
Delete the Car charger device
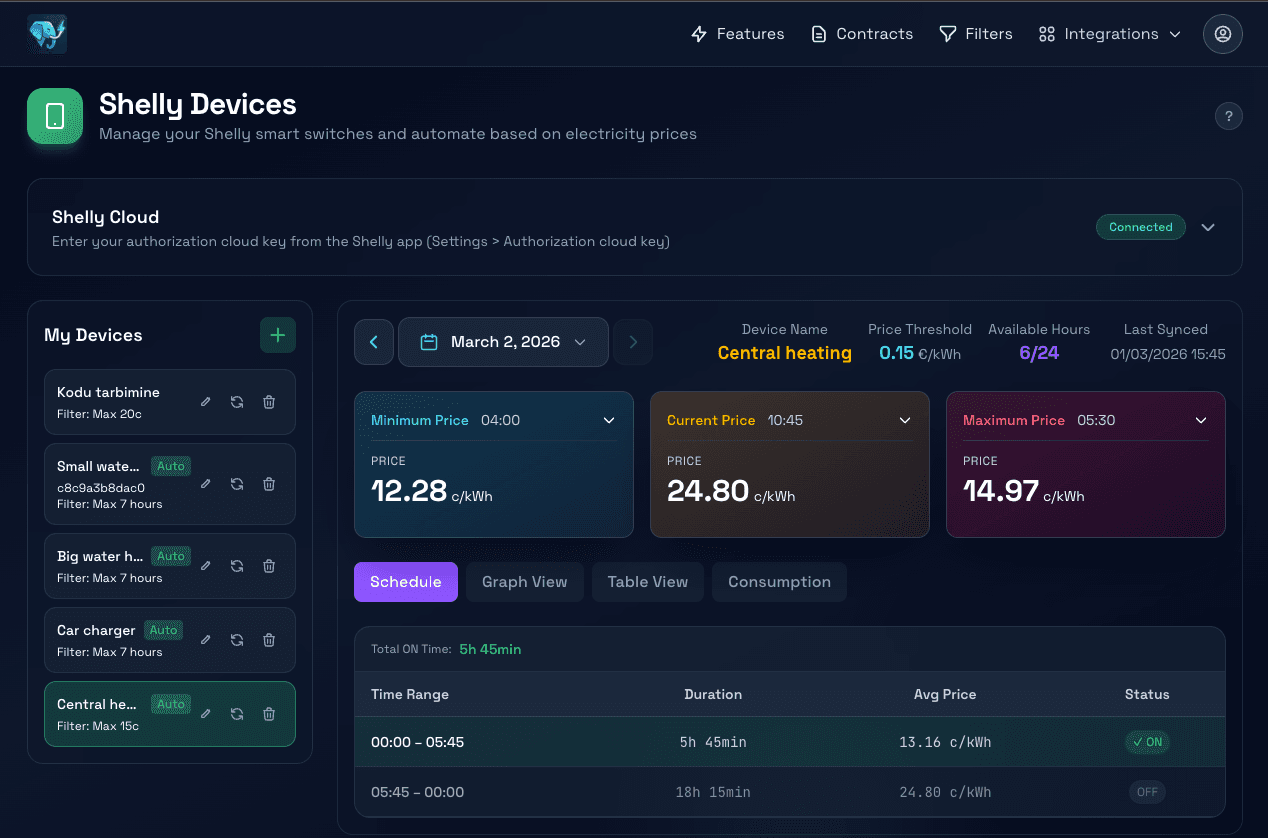(x=269, y=640)
